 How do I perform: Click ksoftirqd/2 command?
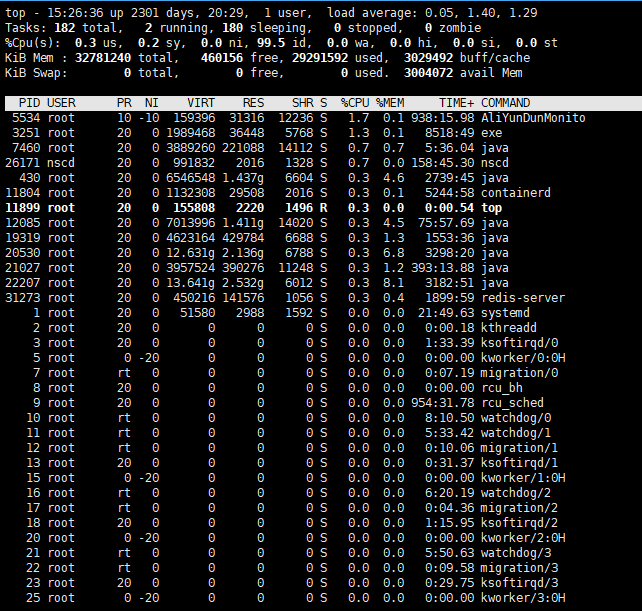click(x=519, y=523)
